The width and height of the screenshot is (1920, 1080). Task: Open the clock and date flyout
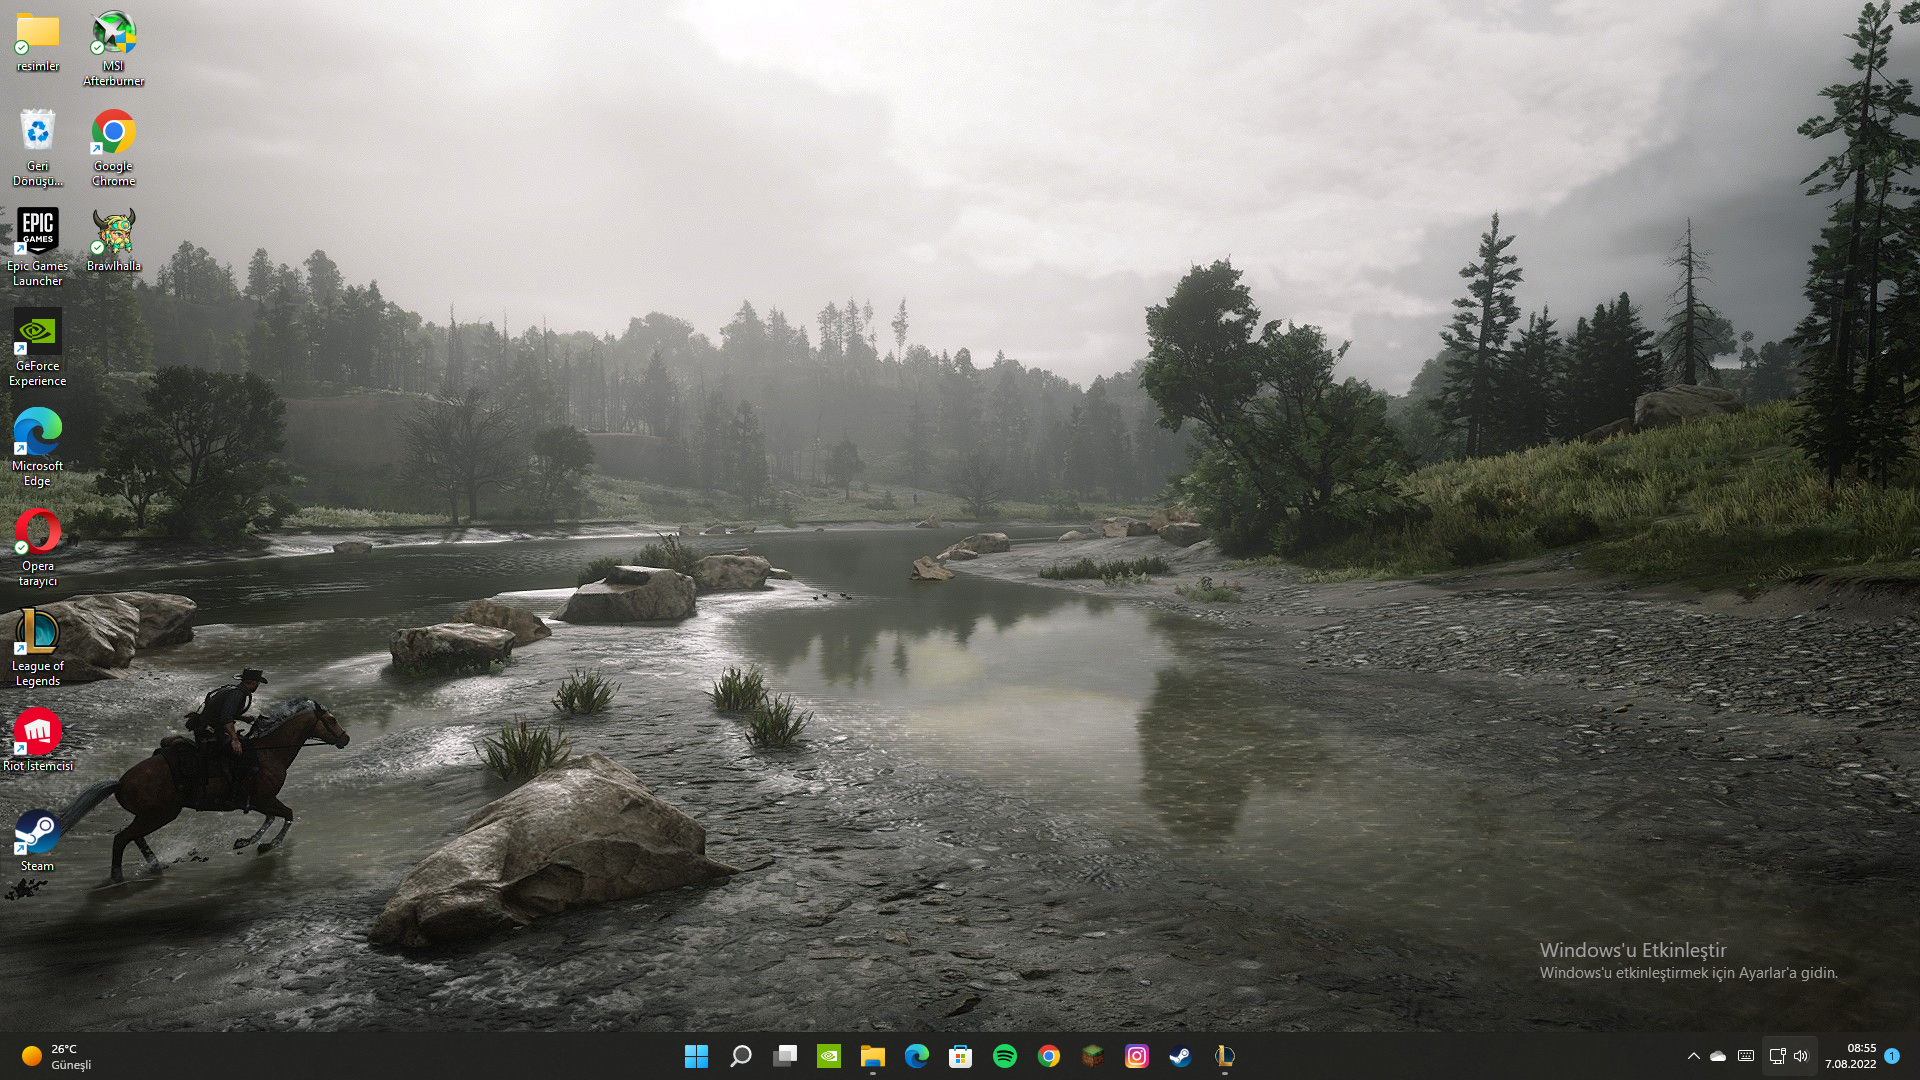coord(1850,1056)
